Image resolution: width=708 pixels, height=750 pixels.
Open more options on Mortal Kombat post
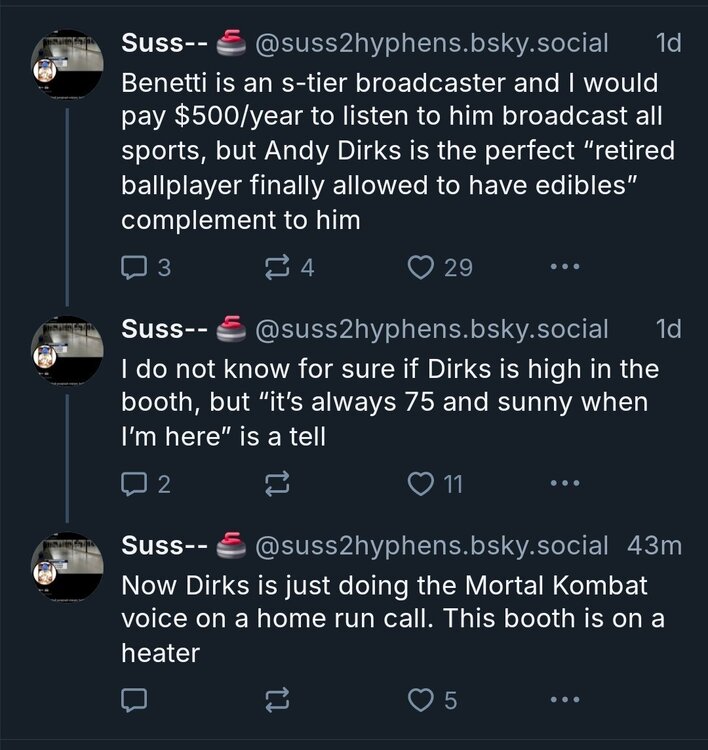565,700
